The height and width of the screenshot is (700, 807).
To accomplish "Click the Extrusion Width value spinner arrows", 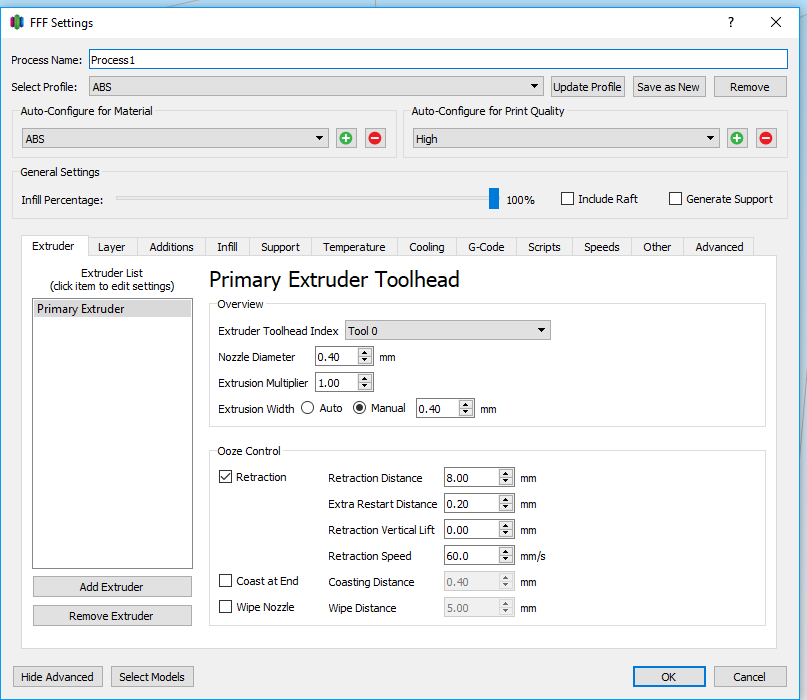I will tap(466, 408).
